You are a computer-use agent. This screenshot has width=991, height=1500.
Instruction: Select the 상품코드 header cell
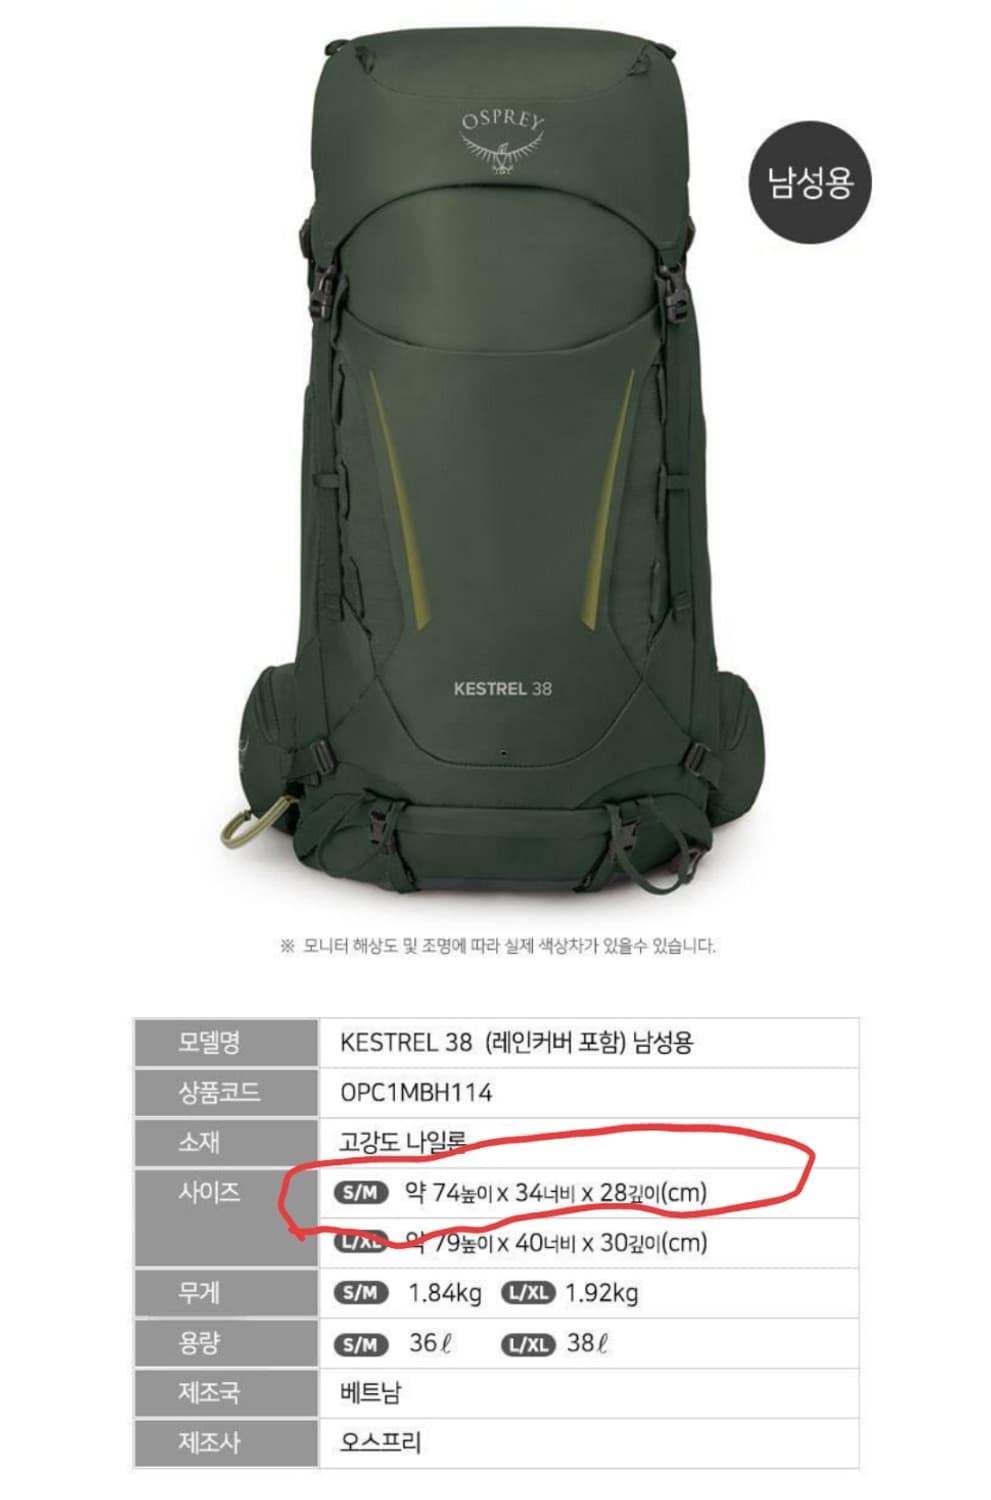[x=226, y=1092]
